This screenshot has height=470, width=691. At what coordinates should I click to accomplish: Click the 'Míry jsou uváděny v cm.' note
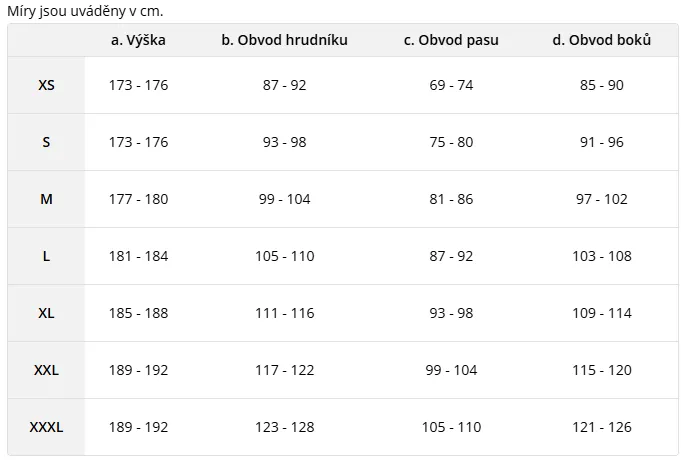tap(84, 11)
